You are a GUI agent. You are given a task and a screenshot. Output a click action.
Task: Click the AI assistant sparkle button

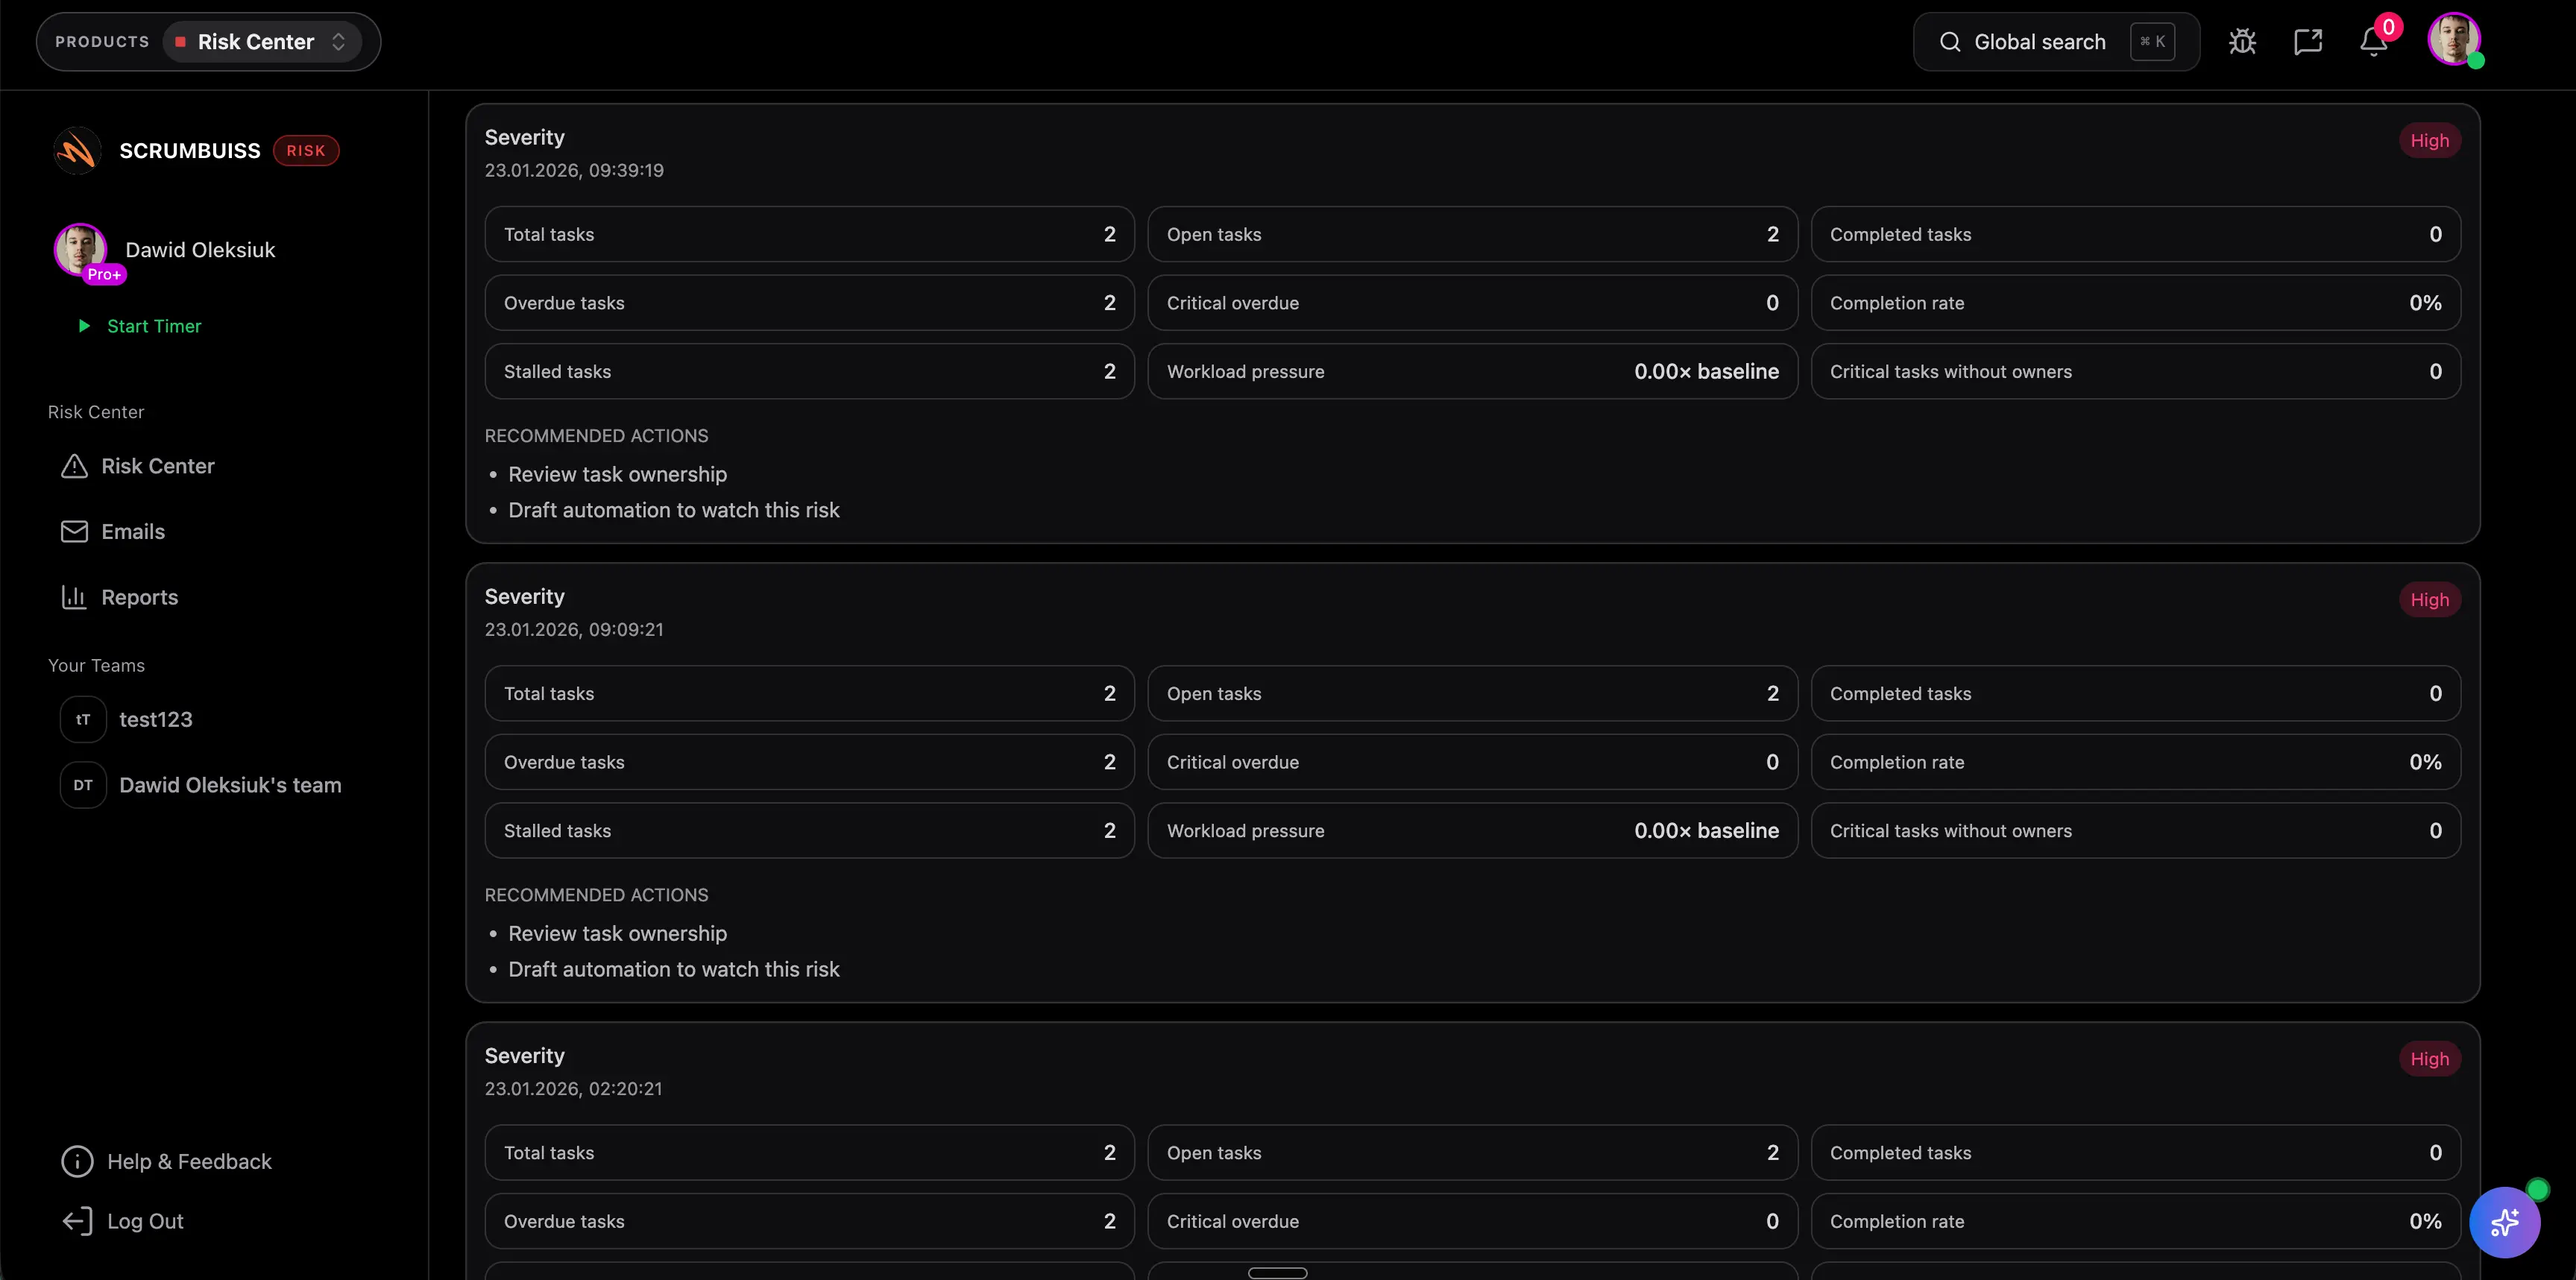pos(2504,1222)
